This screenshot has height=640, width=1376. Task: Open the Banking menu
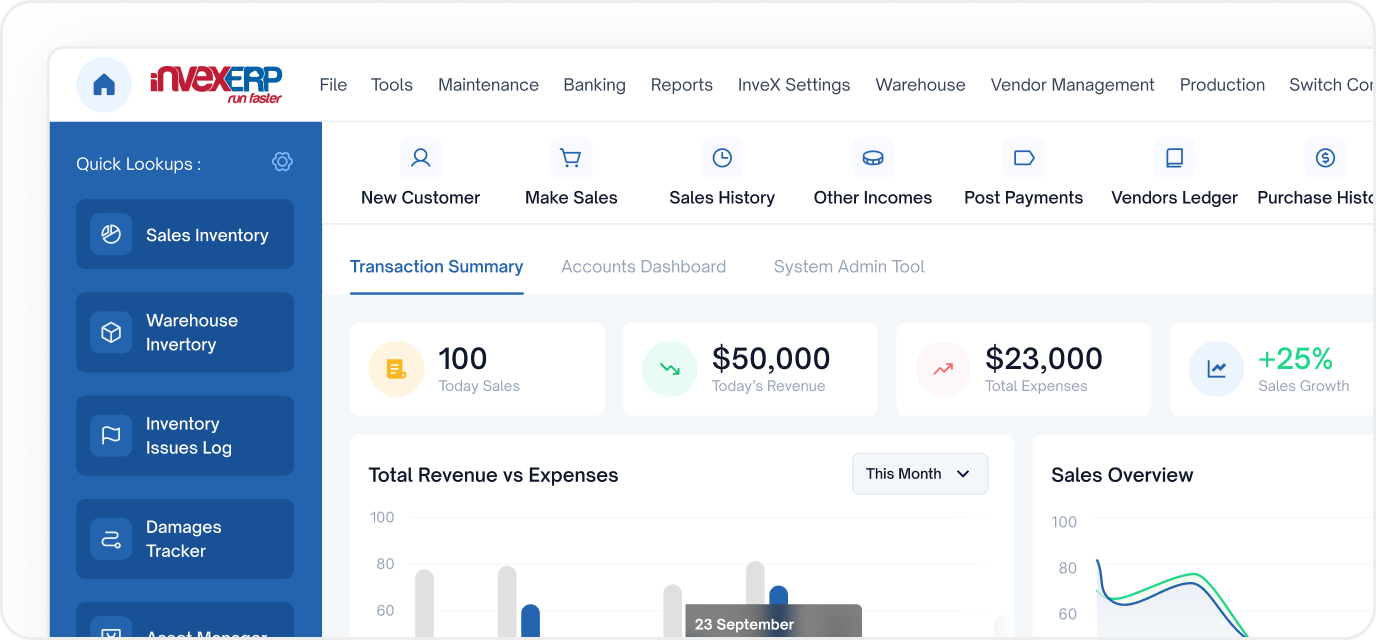click(594, 85)
